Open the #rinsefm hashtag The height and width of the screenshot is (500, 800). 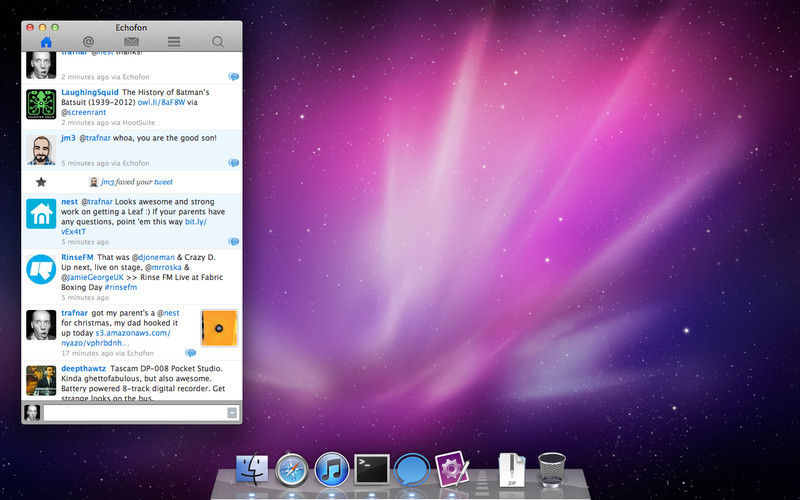[121, 287]
